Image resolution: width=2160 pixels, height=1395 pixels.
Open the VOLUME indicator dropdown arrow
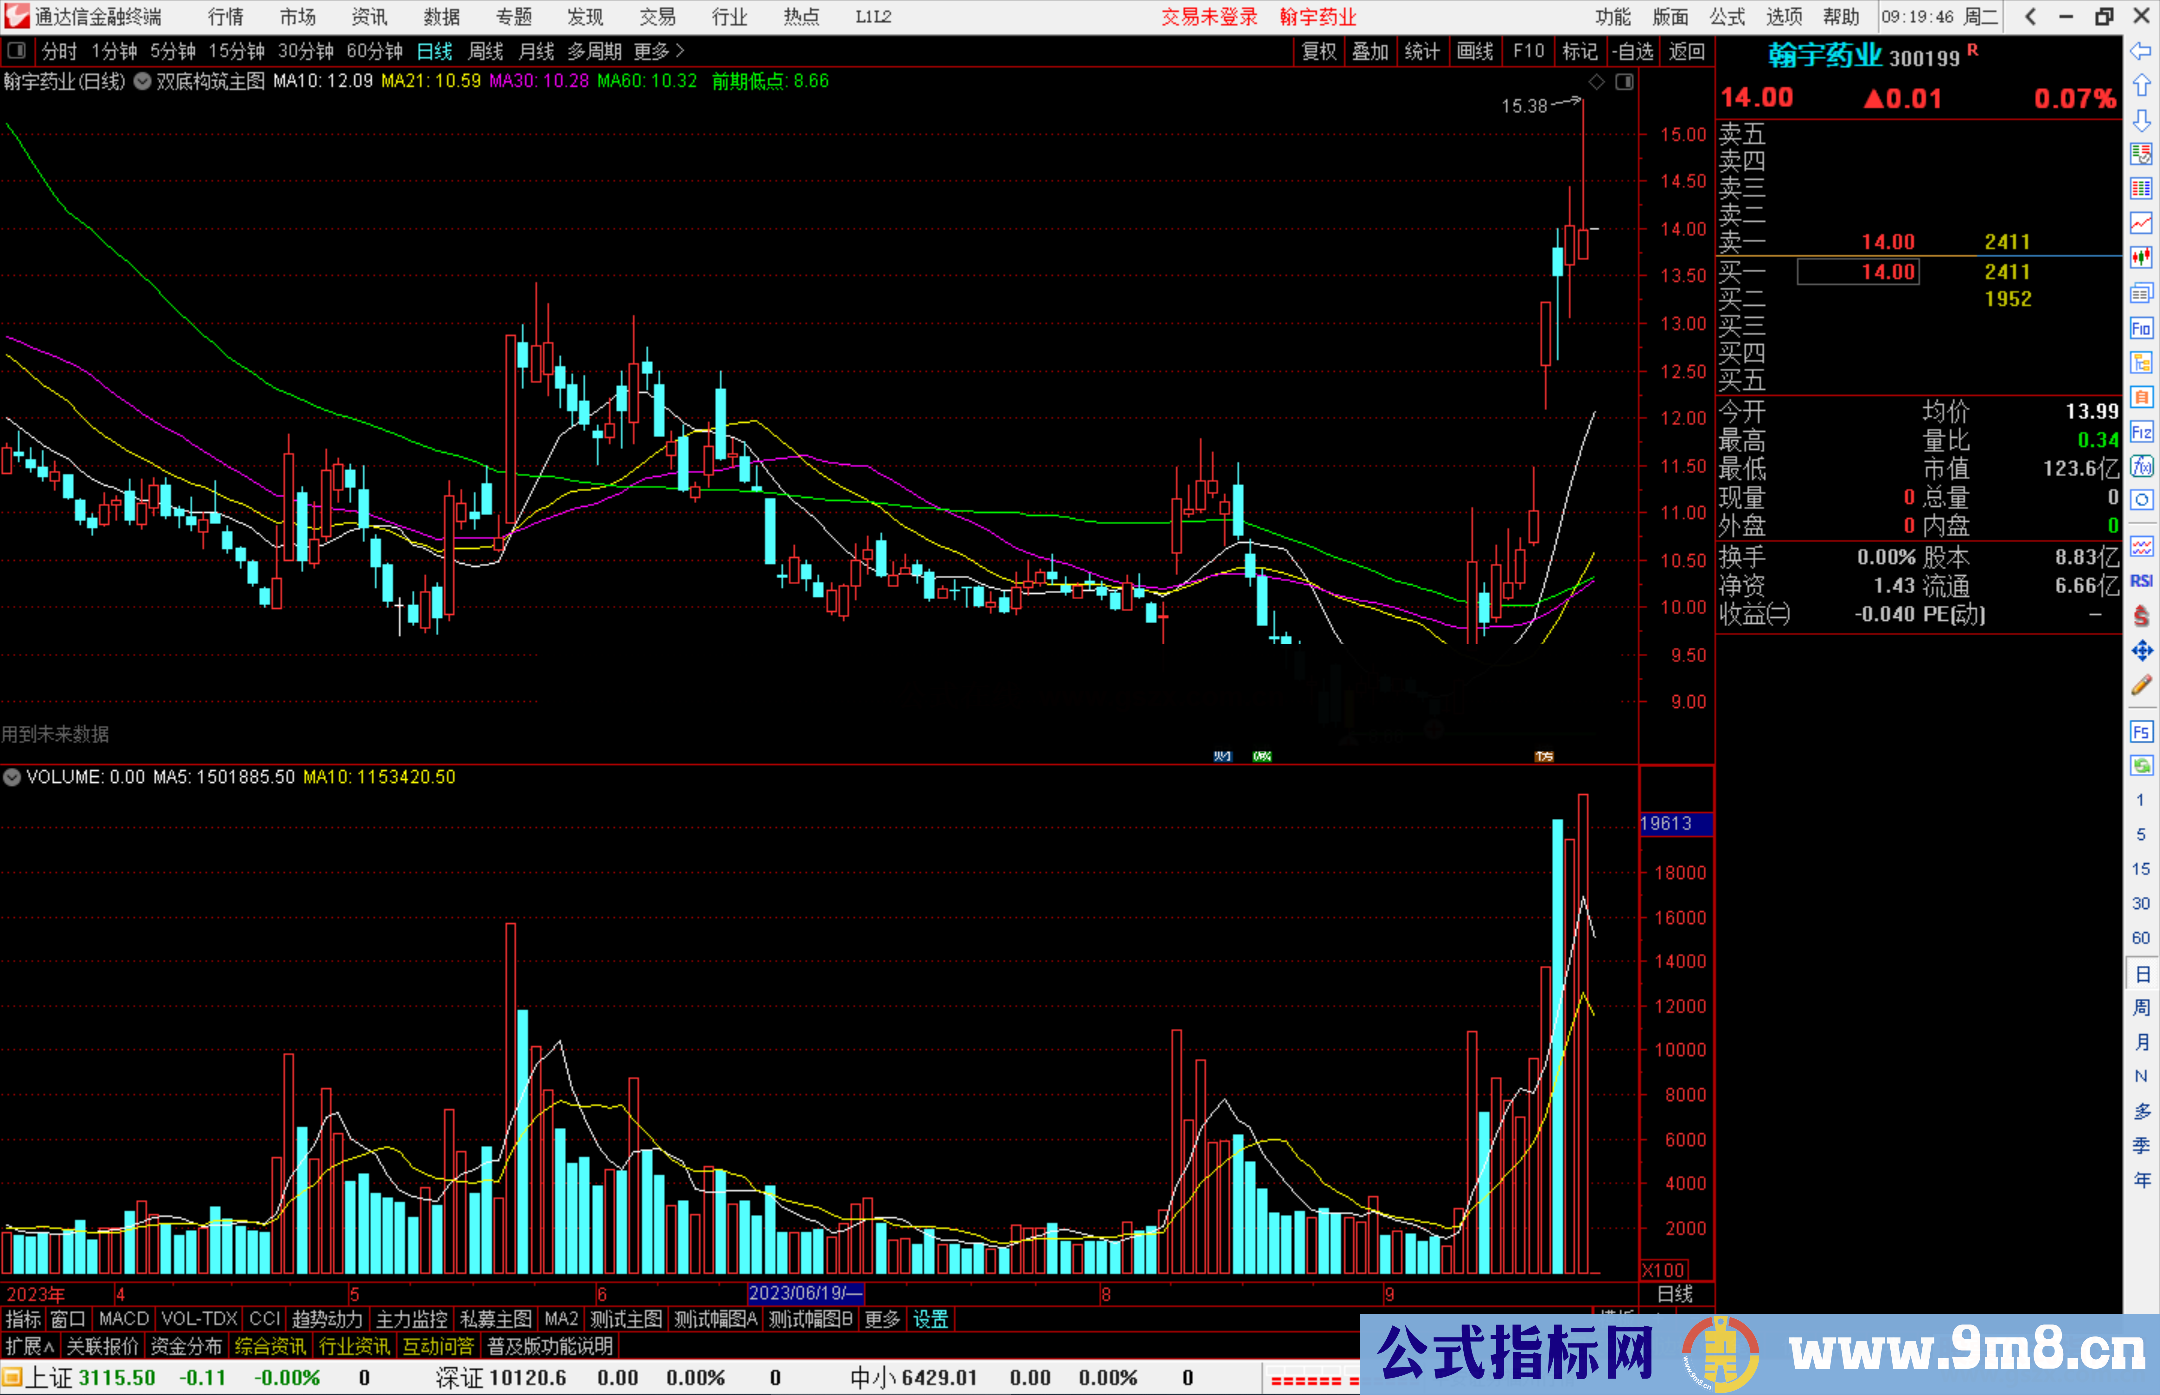click(x=12, y=777)
